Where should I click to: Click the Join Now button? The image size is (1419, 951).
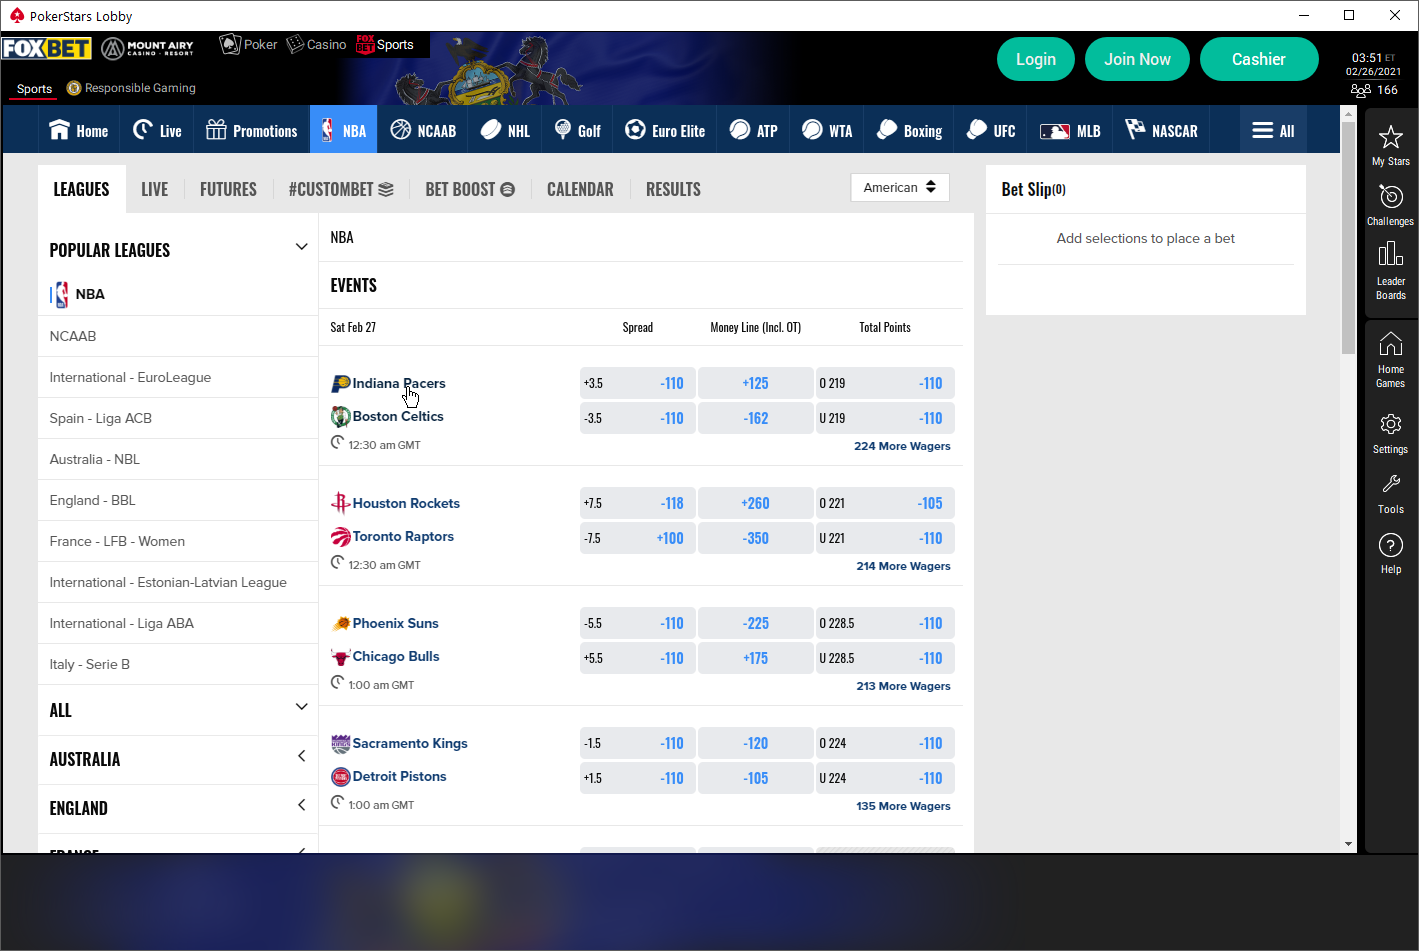(x=1137, y=59)
